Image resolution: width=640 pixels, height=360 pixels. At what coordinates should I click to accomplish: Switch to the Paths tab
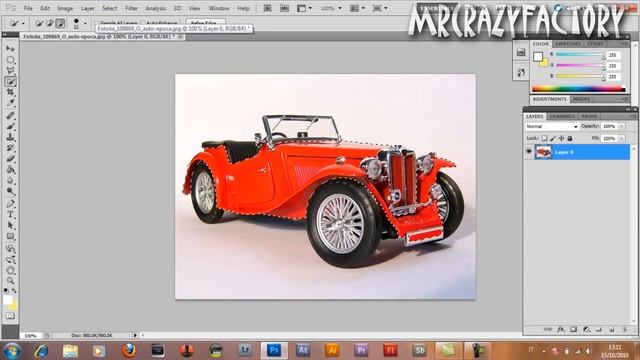click(x=589, y=116)
